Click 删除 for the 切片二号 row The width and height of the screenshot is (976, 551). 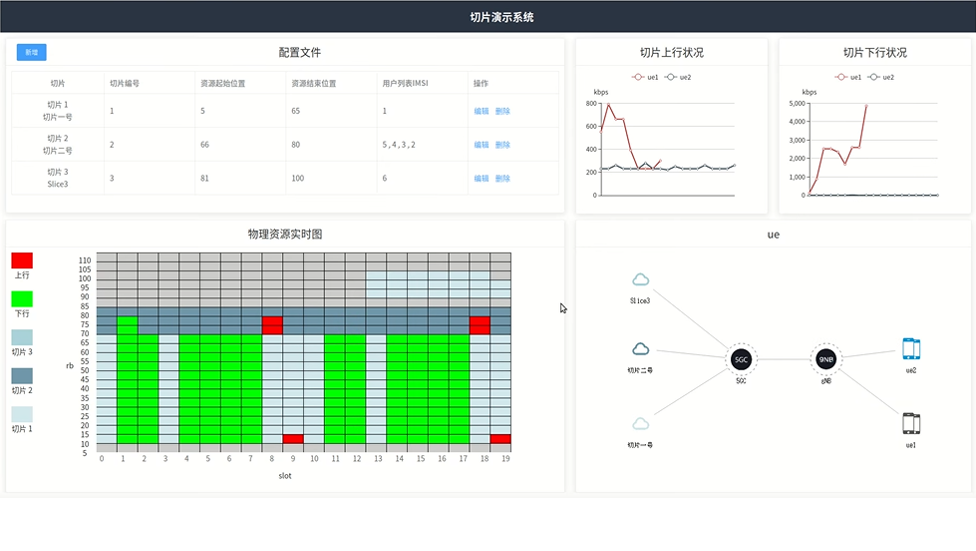(503, 145)
